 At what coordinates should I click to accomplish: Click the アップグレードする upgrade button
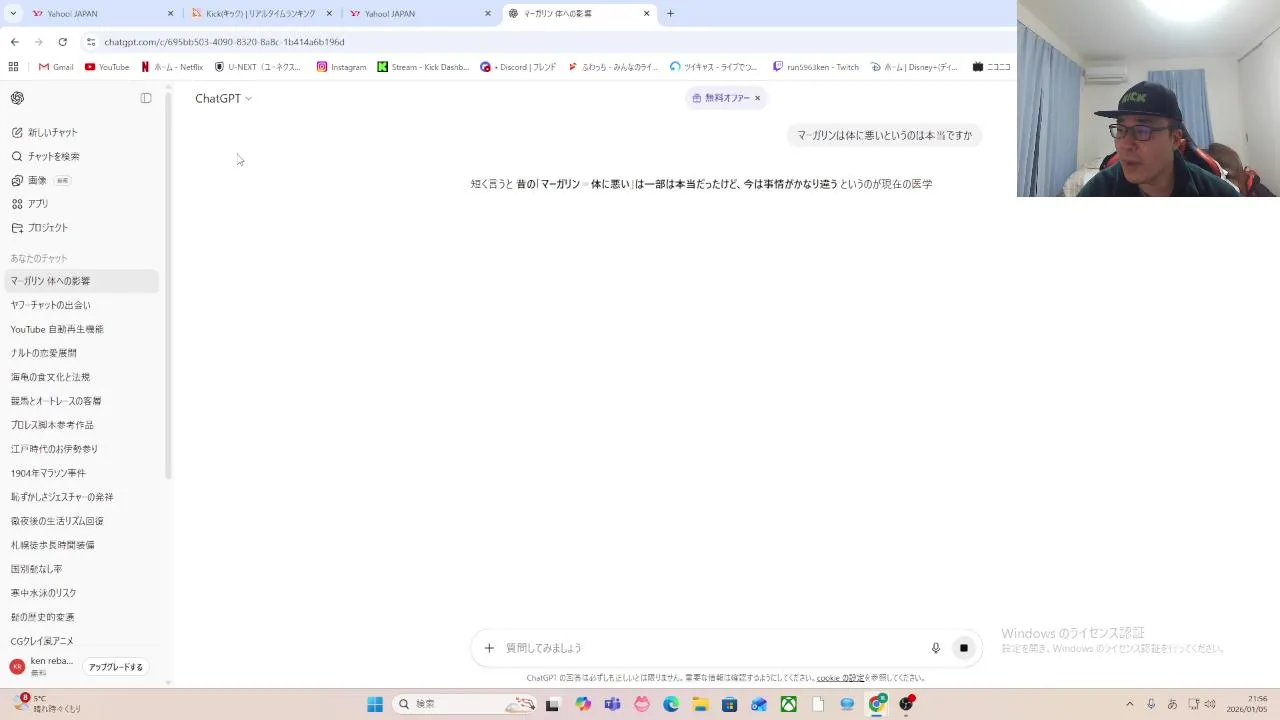116,667
